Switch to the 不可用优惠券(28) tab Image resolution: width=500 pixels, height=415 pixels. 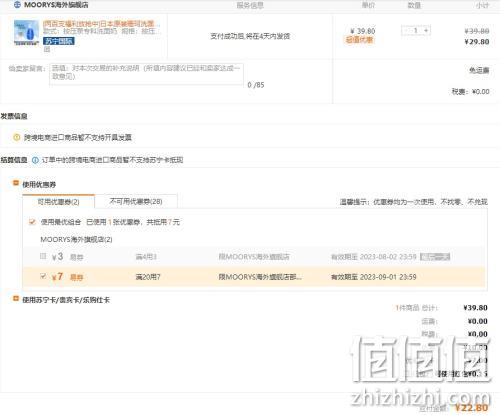tap(136, 201)
